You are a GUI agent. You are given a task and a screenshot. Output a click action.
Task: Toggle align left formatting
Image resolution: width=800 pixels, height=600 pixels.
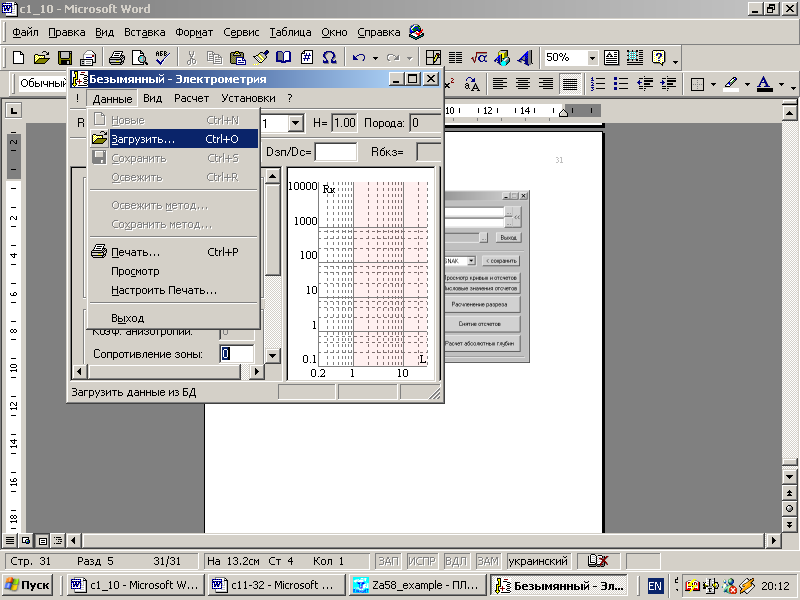click(x=500, y=84)
